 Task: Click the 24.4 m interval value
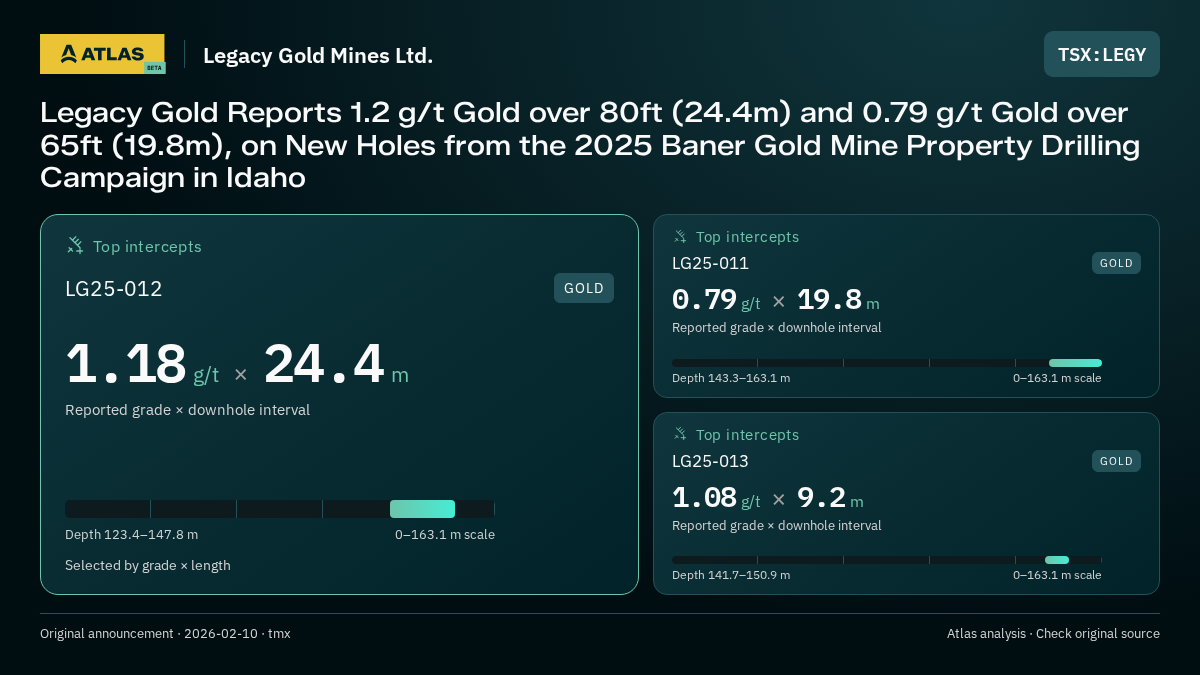tap(336, 365)
